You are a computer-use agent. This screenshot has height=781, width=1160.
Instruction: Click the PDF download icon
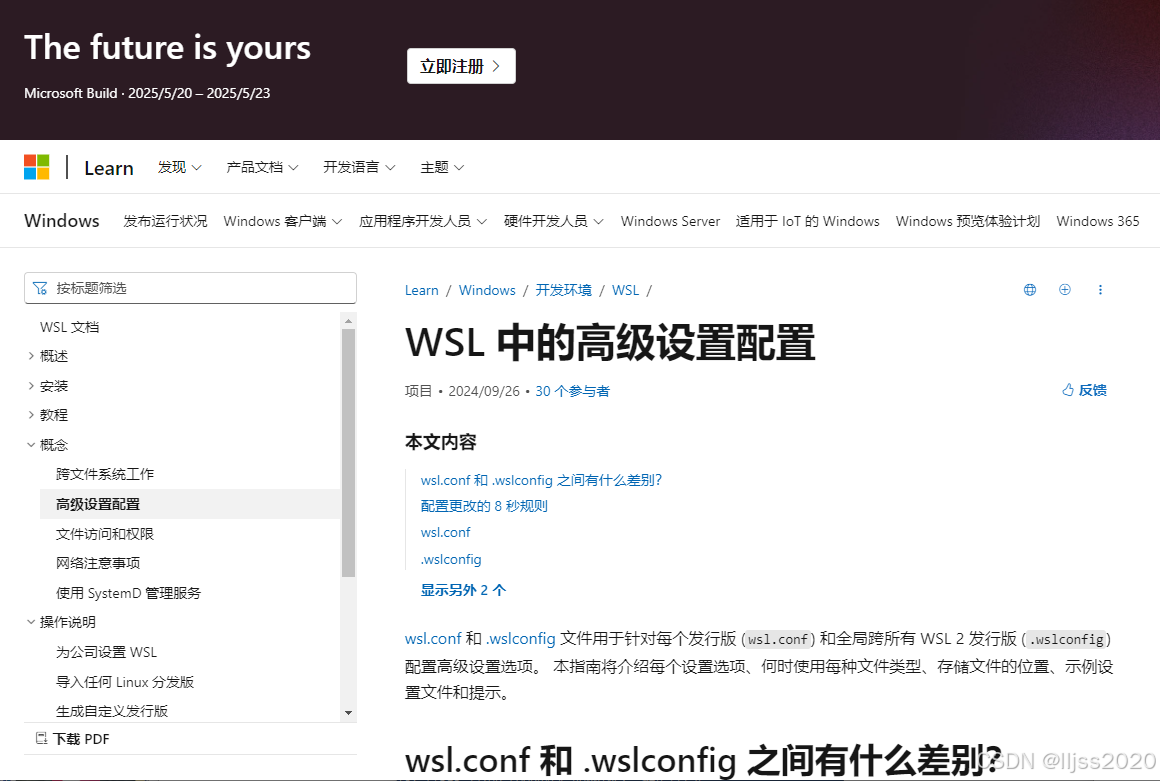pos(41,738)
